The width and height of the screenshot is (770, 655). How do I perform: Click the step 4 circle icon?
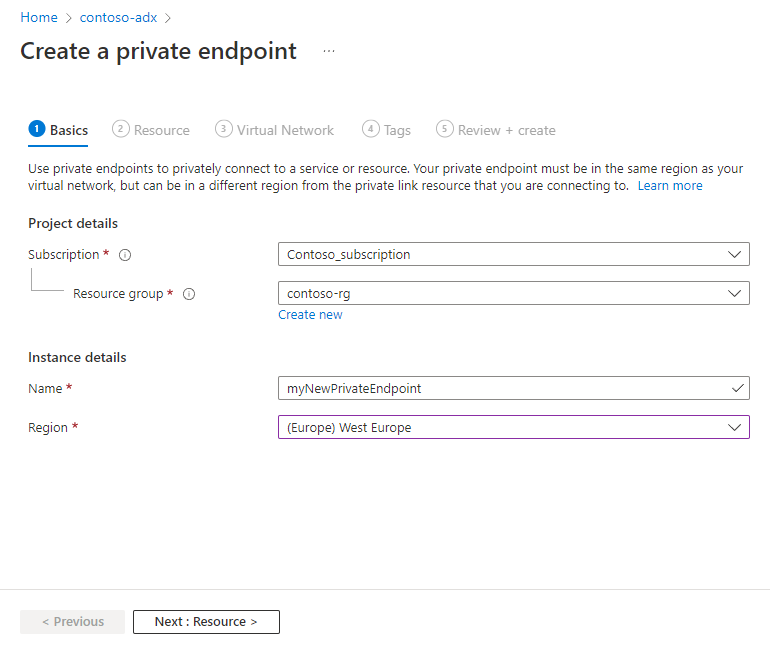pyautogui.click(x=371, y=129)
